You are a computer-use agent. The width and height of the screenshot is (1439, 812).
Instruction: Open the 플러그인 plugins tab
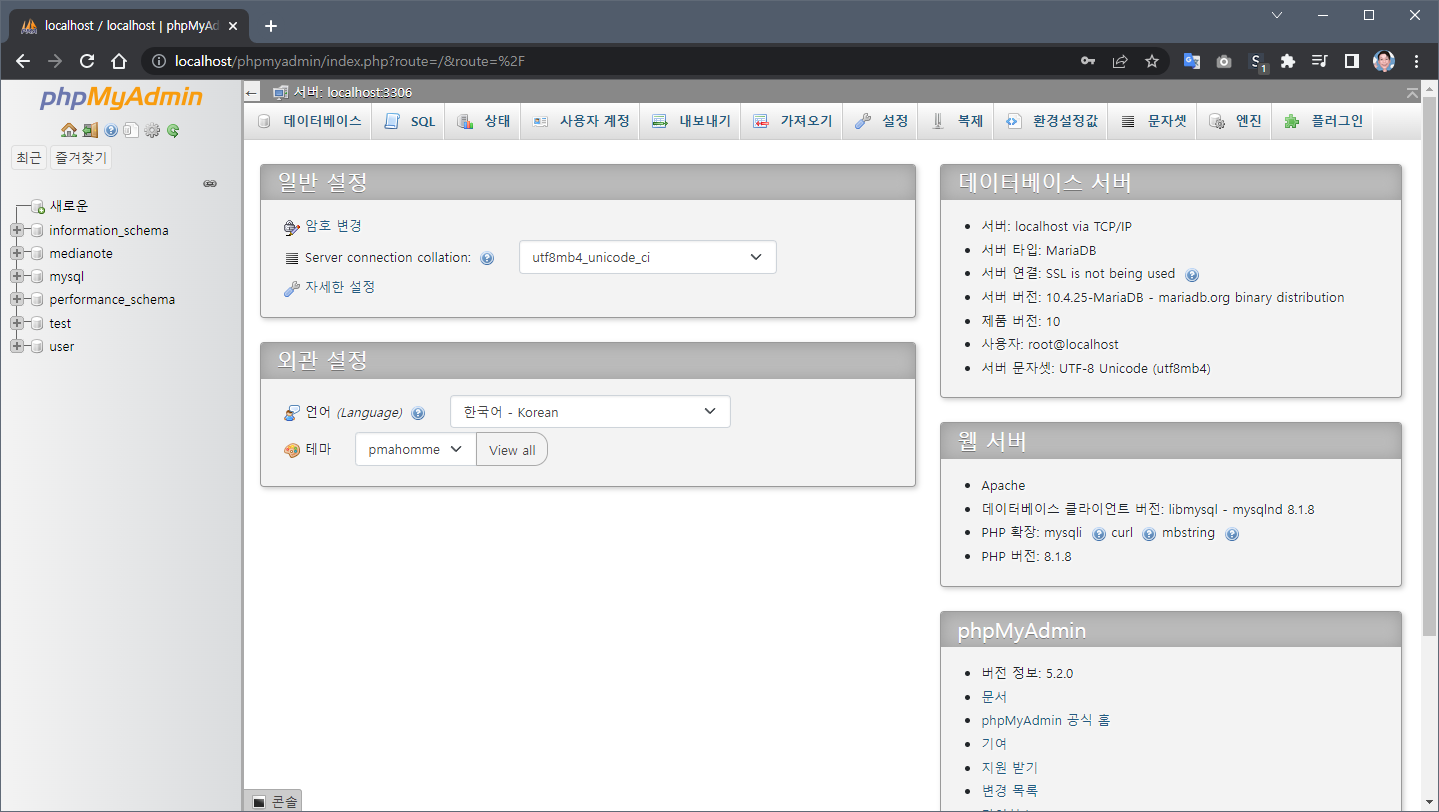(1324, 121)
